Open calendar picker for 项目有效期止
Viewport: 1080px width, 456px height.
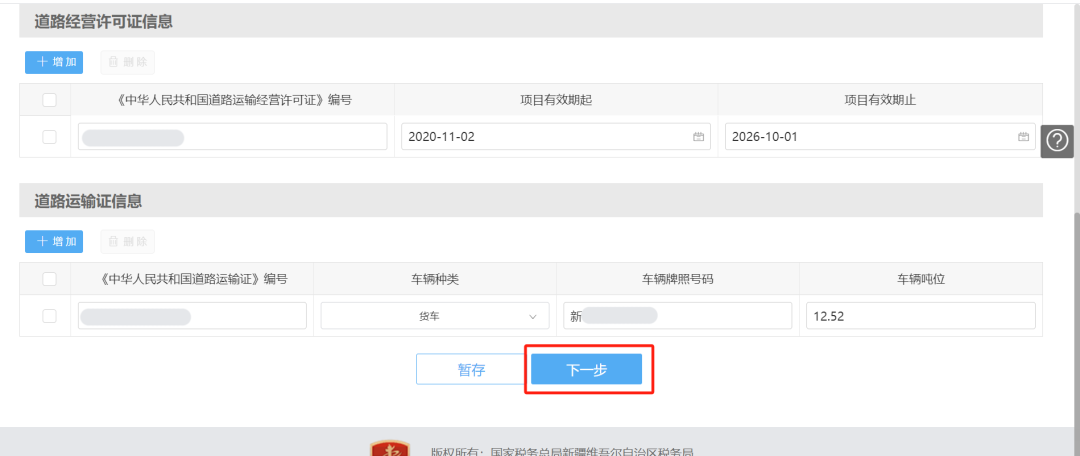click(1023, 137)
